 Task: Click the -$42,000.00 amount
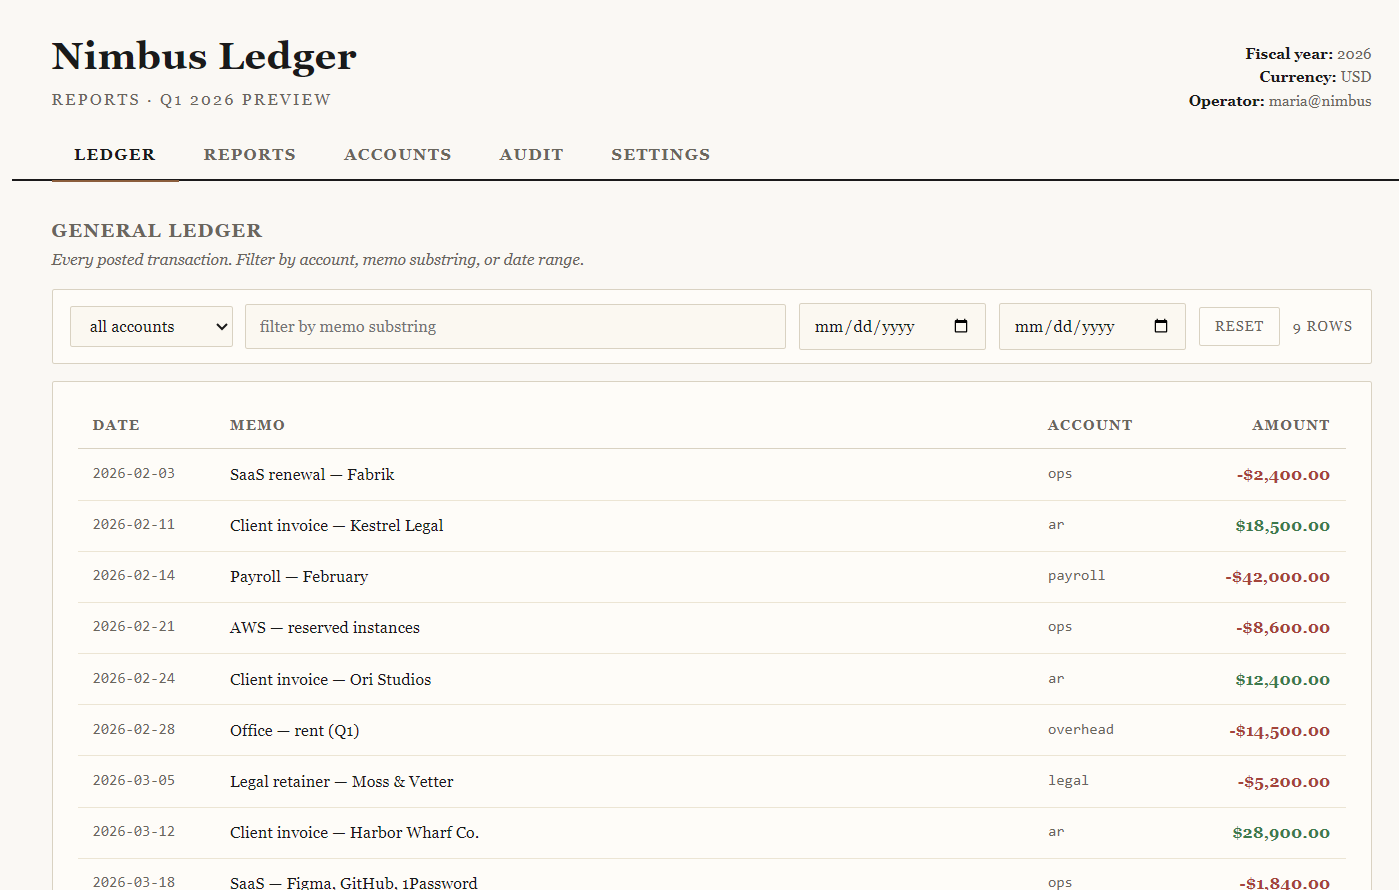[1277, 577]
